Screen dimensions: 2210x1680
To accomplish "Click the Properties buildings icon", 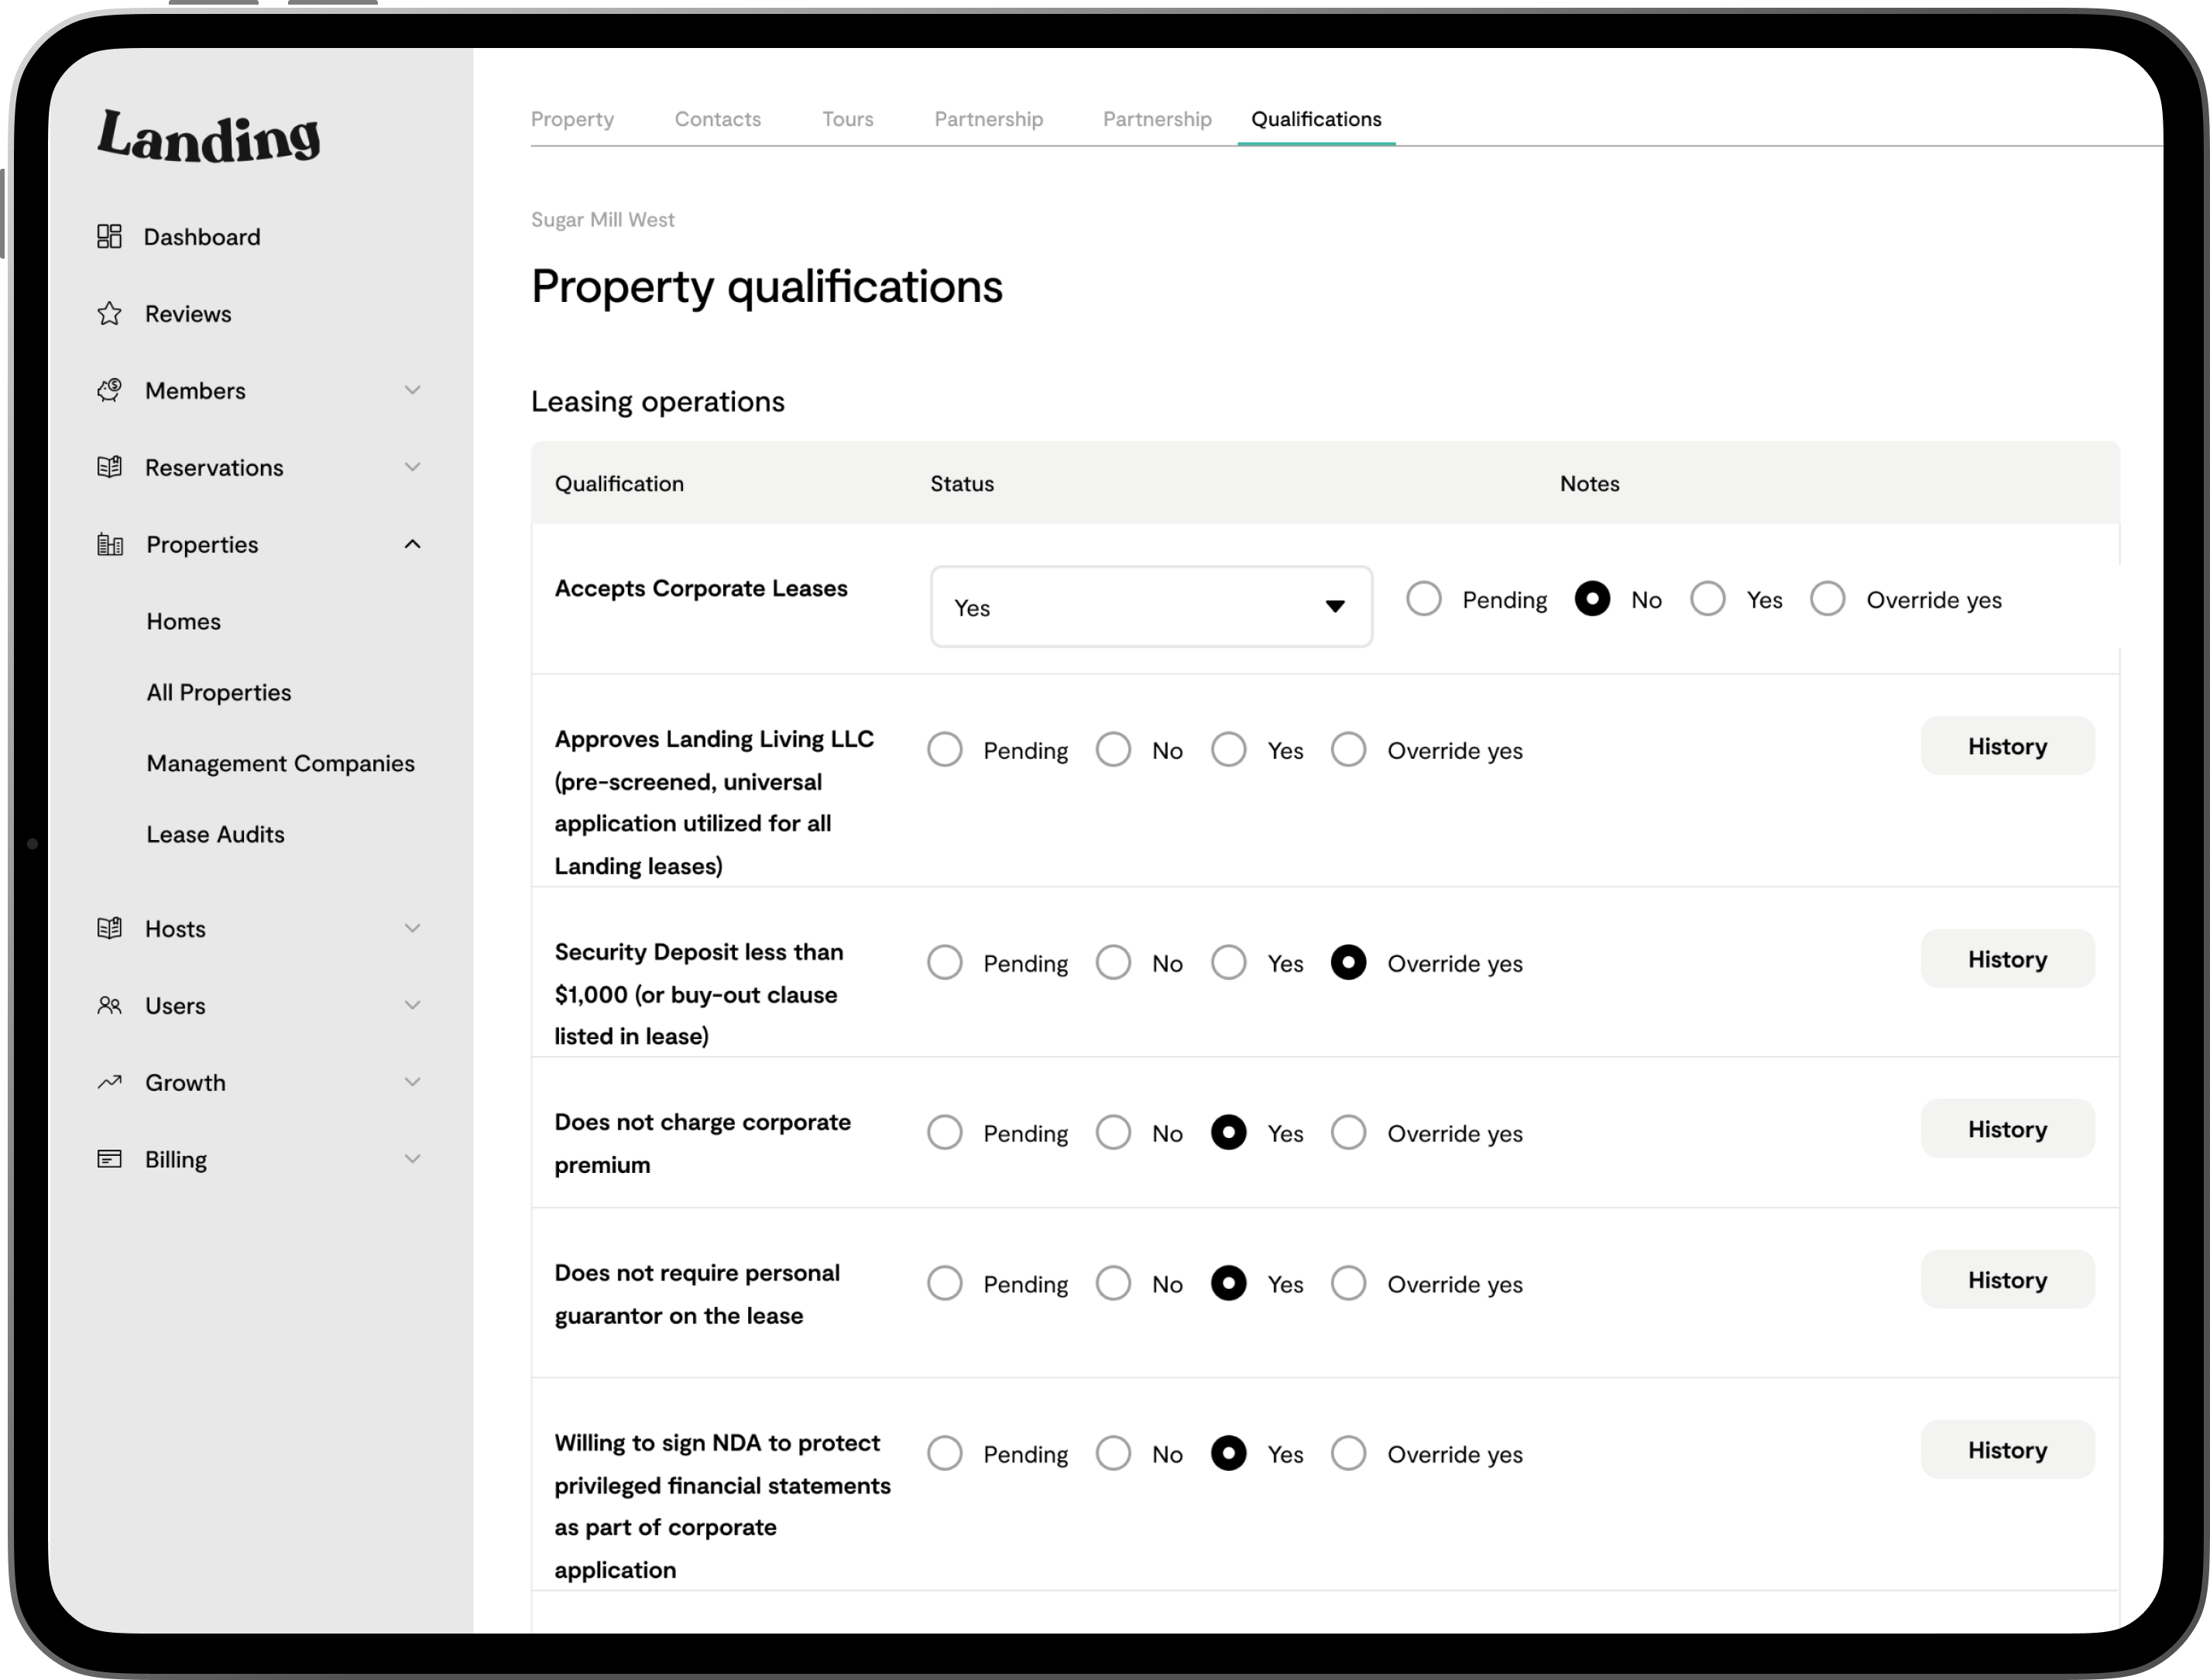I will coord(109,544).
